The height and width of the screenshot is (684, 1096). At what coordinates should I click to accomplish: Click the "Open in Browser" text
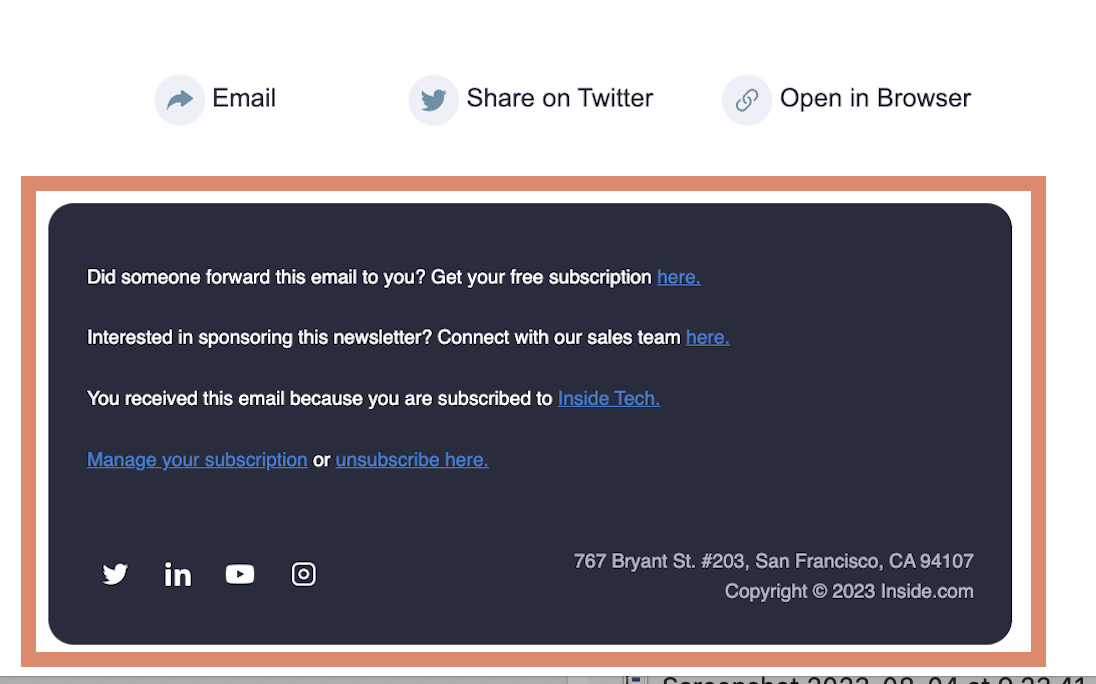pos(875,98)
